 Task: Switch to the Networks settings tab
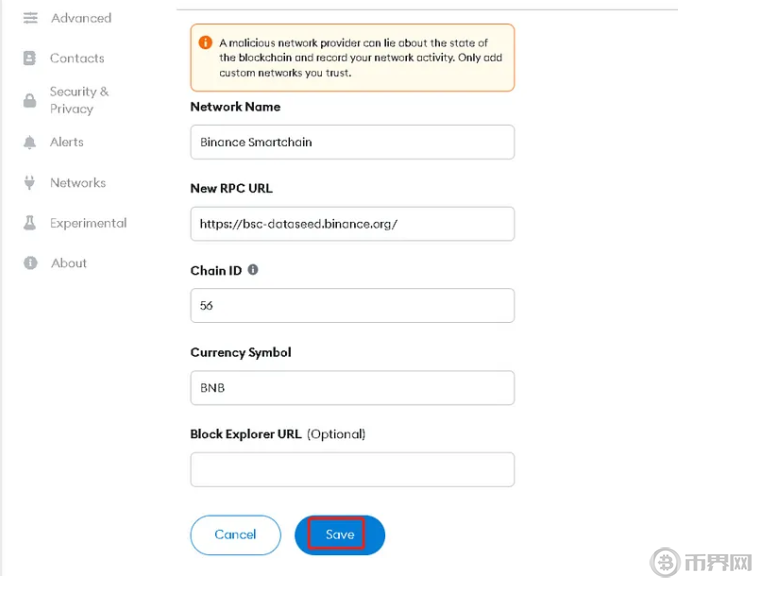[x=78, y=183]
